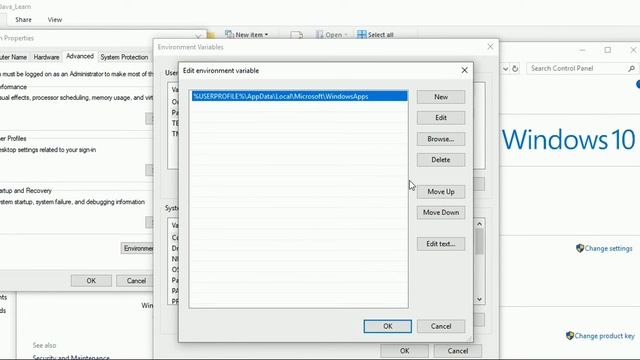The height and width of the screenshot is (360, 640).
Task: Click Open in Explorer ribbon
Action: [331, 35]
